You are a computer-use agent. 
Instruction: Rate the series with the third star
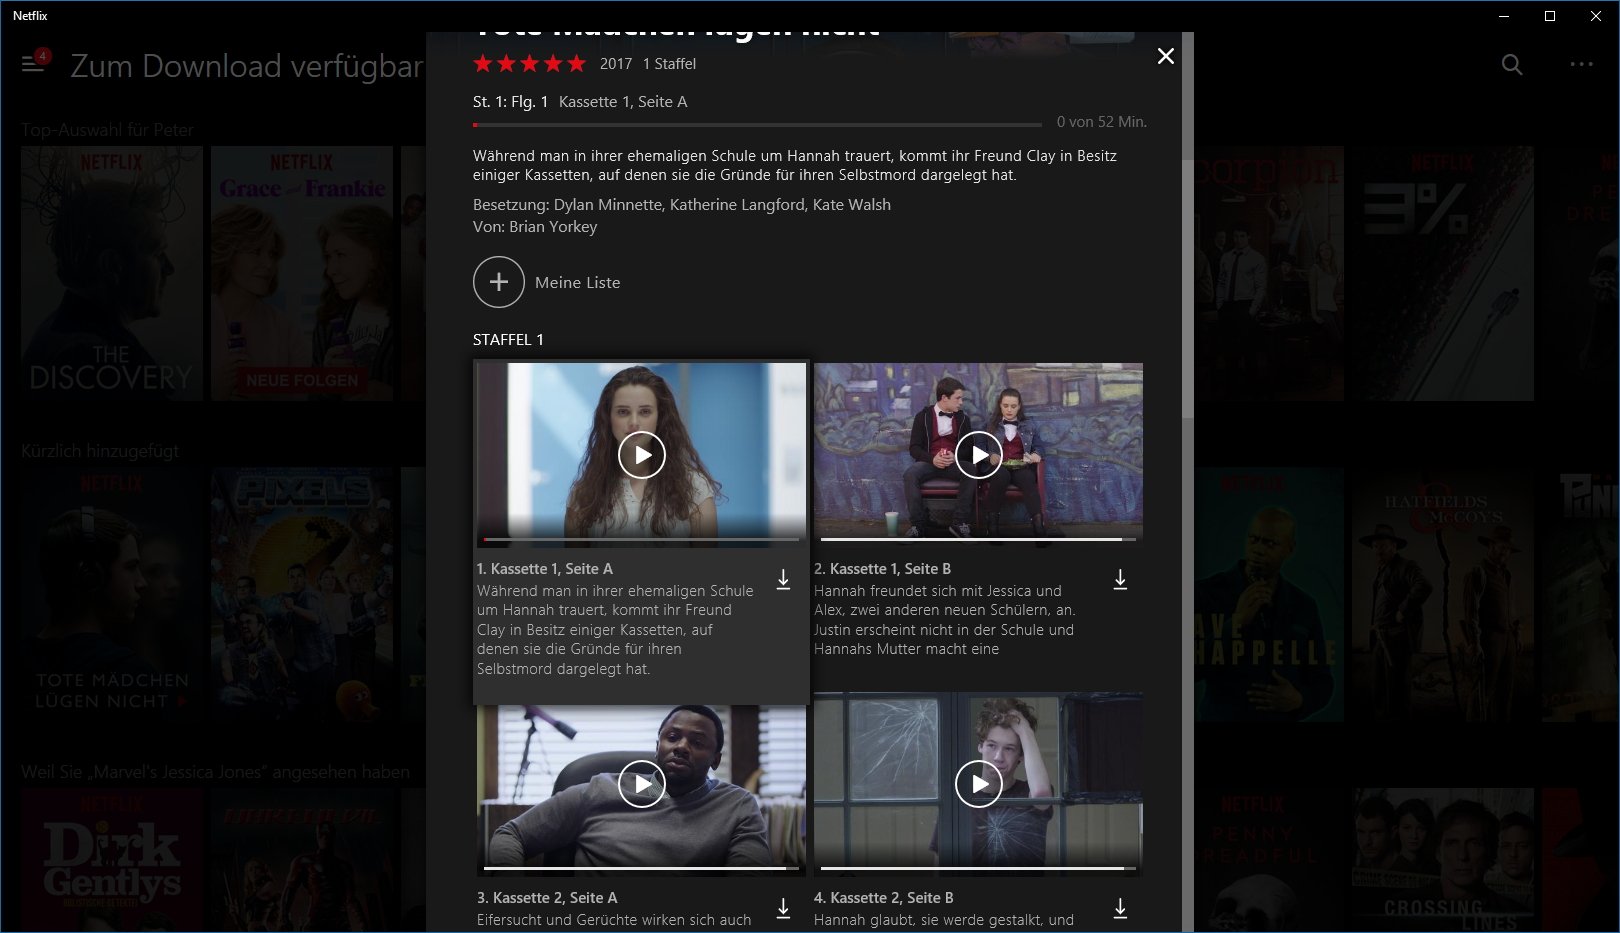[530, 64]
